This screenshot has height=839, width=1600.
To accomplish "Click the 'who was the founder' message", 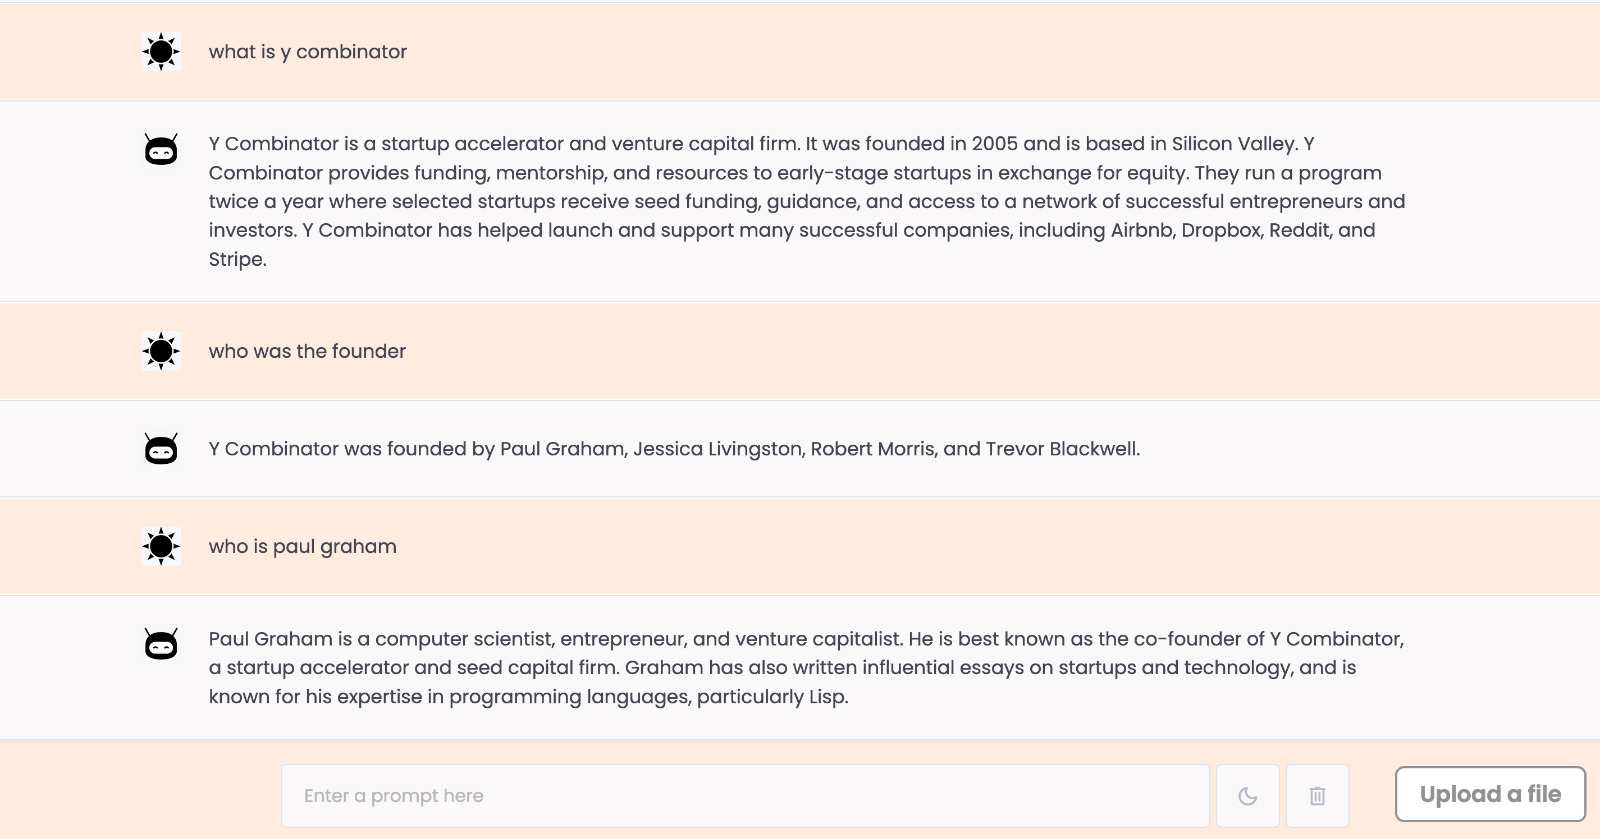I will point(307,351).
